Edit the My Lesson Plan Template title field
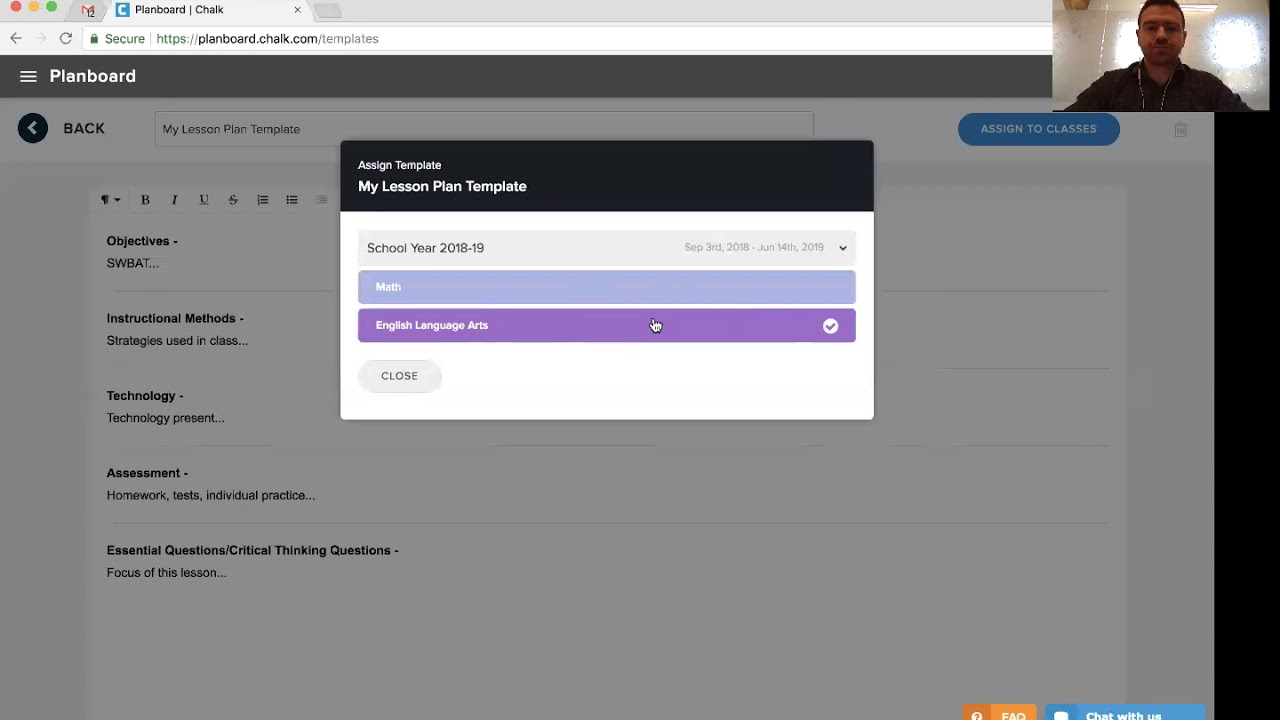 click(484, 129)
